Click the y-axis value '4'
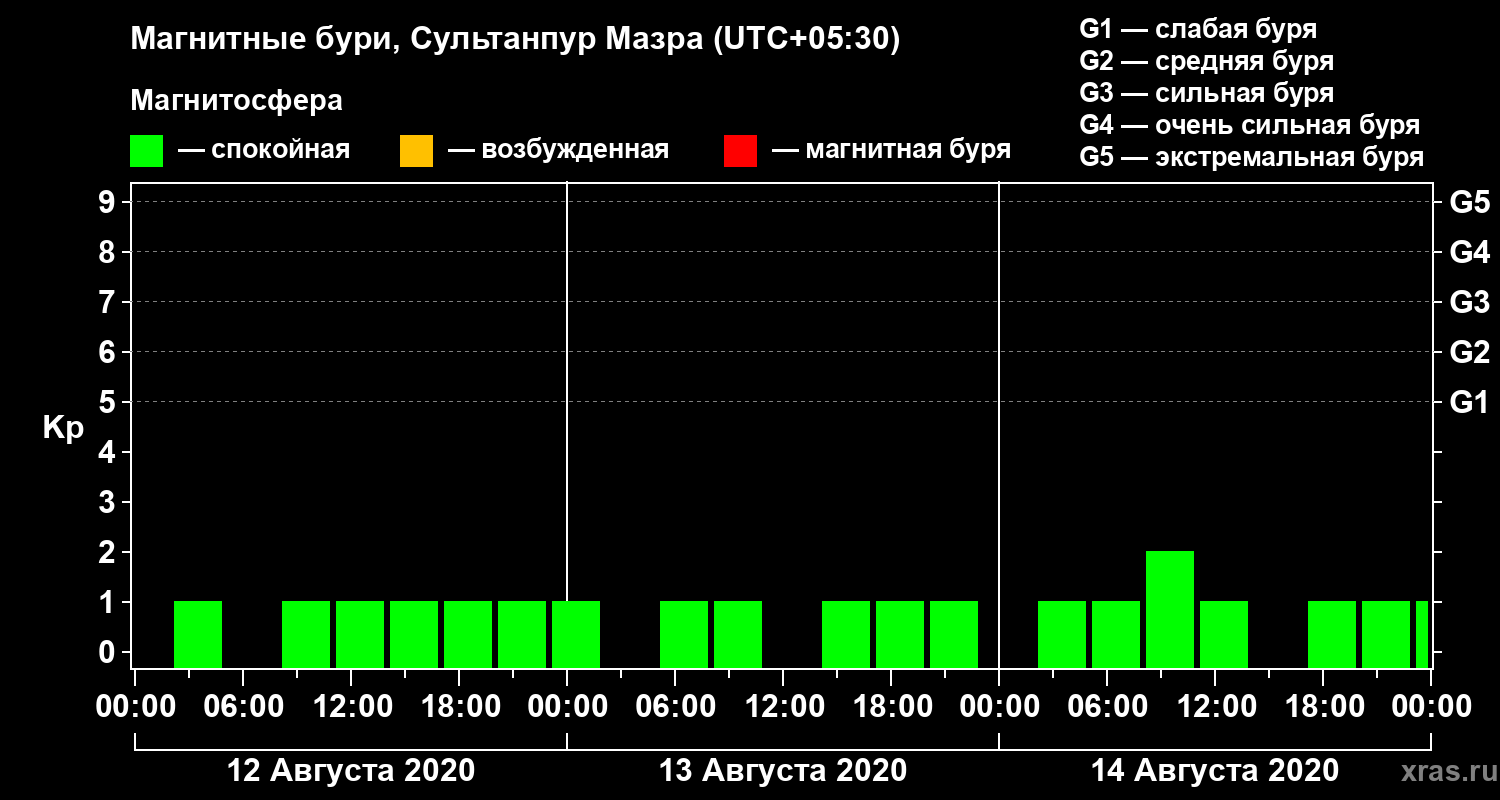1500x800 pixels. tap(109, 452)
